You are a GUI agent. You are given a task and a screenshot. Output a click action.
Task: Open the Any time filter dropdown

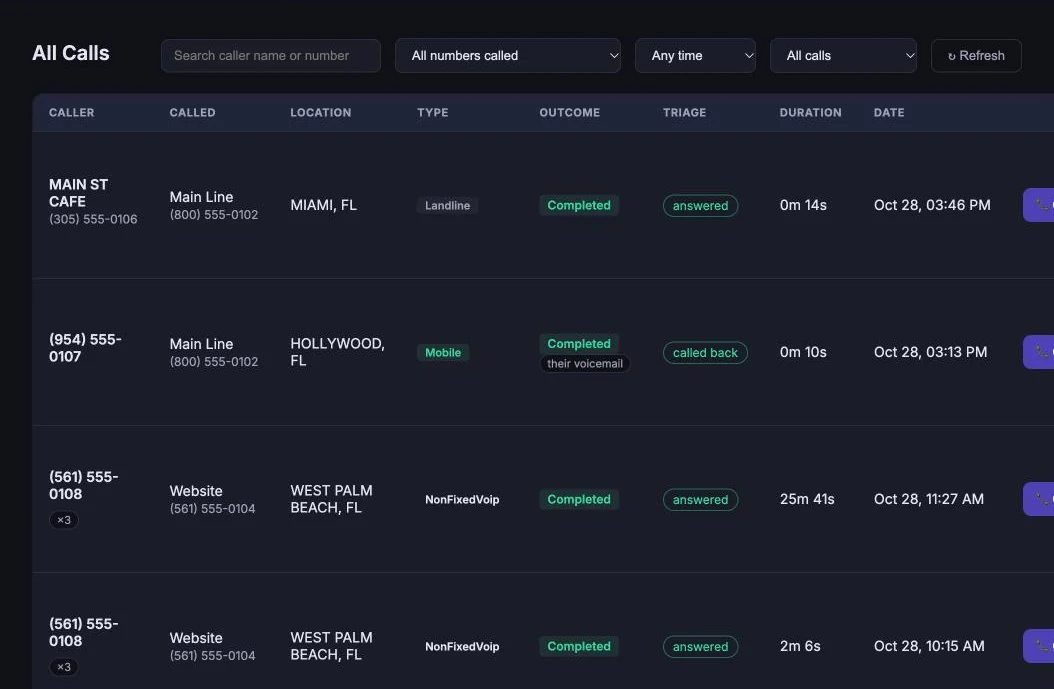695,56
